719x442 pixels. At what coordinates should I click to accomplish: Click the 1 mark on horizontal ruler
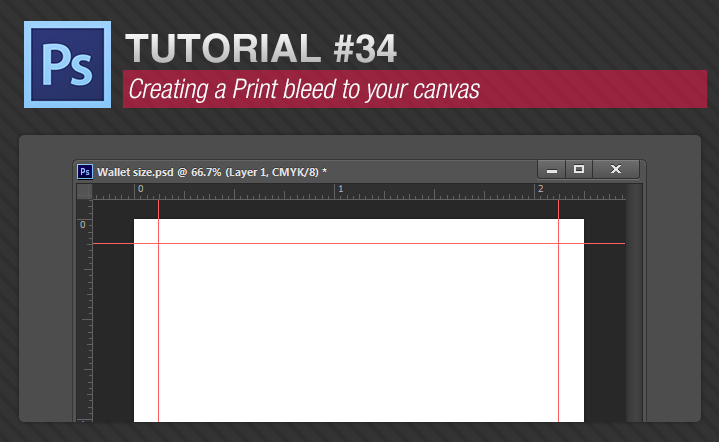[x=341, y=189]
